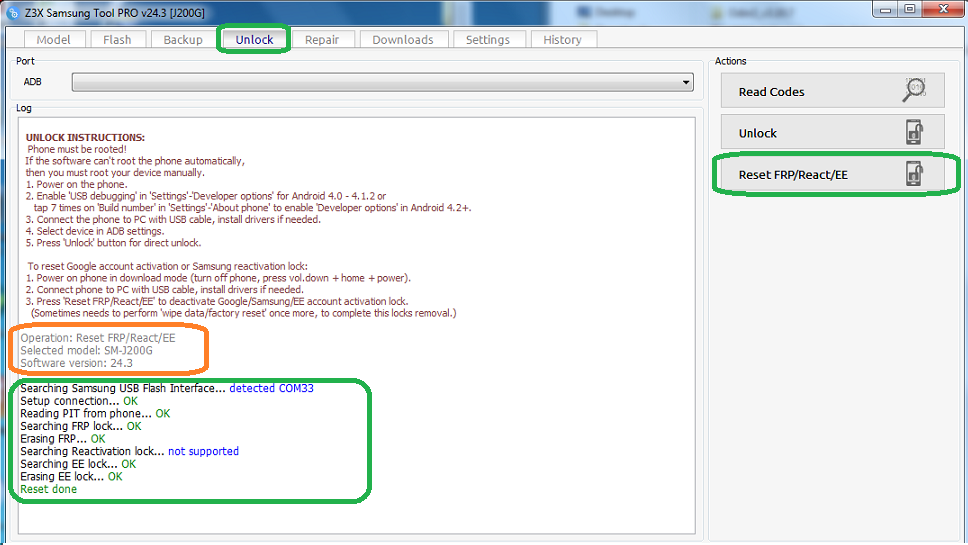Click Reset FRP/React/EE button label
Viewport: 968px width, 545px height.
(x=793, y=175)
